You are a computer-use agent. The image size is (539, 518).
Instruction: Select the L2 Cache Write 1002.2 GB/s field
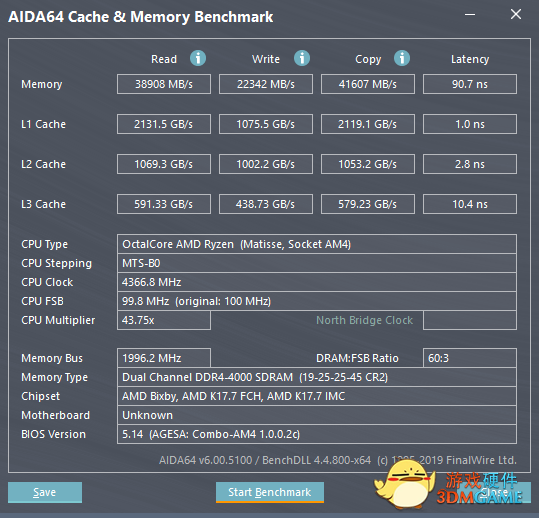click(x=266, y=164)
